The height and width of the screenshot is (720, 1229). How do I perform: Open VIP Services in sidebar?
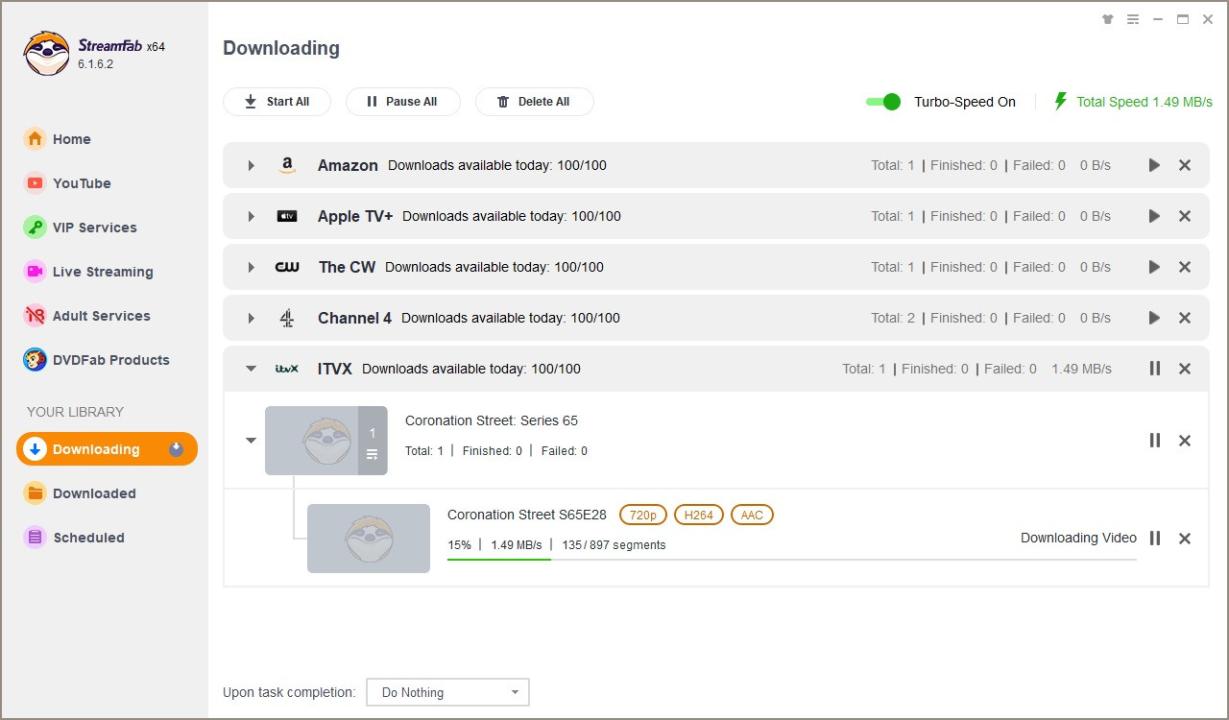point(94,227)
